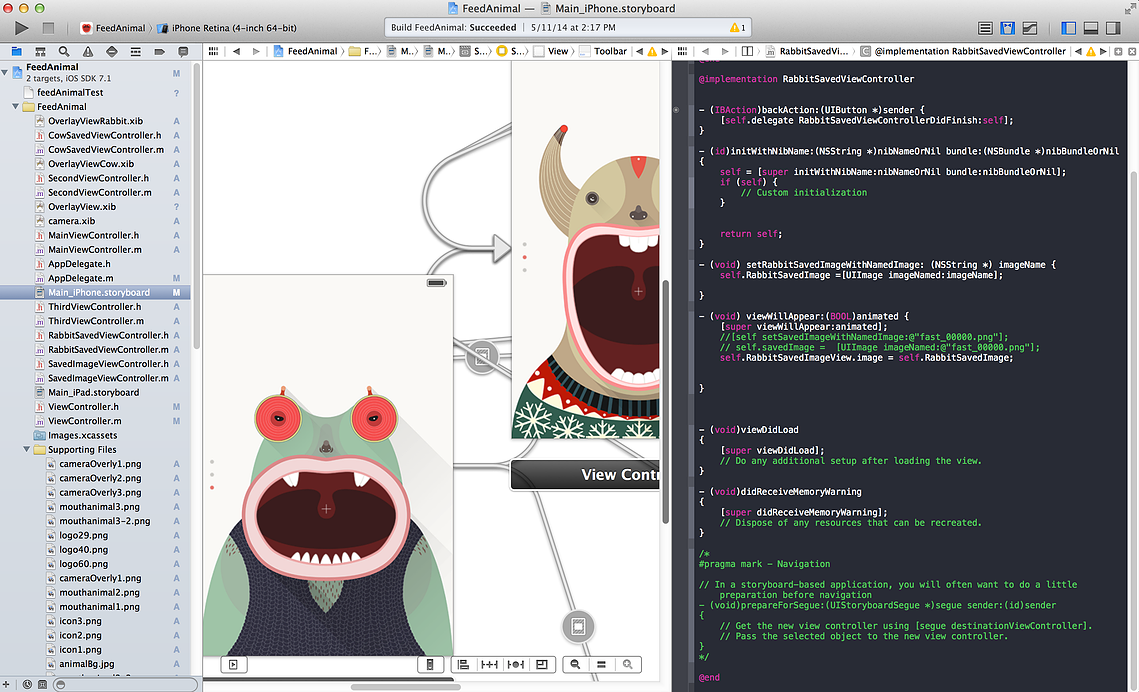Open the Toolbar jump bar segment

coord(603,52)
